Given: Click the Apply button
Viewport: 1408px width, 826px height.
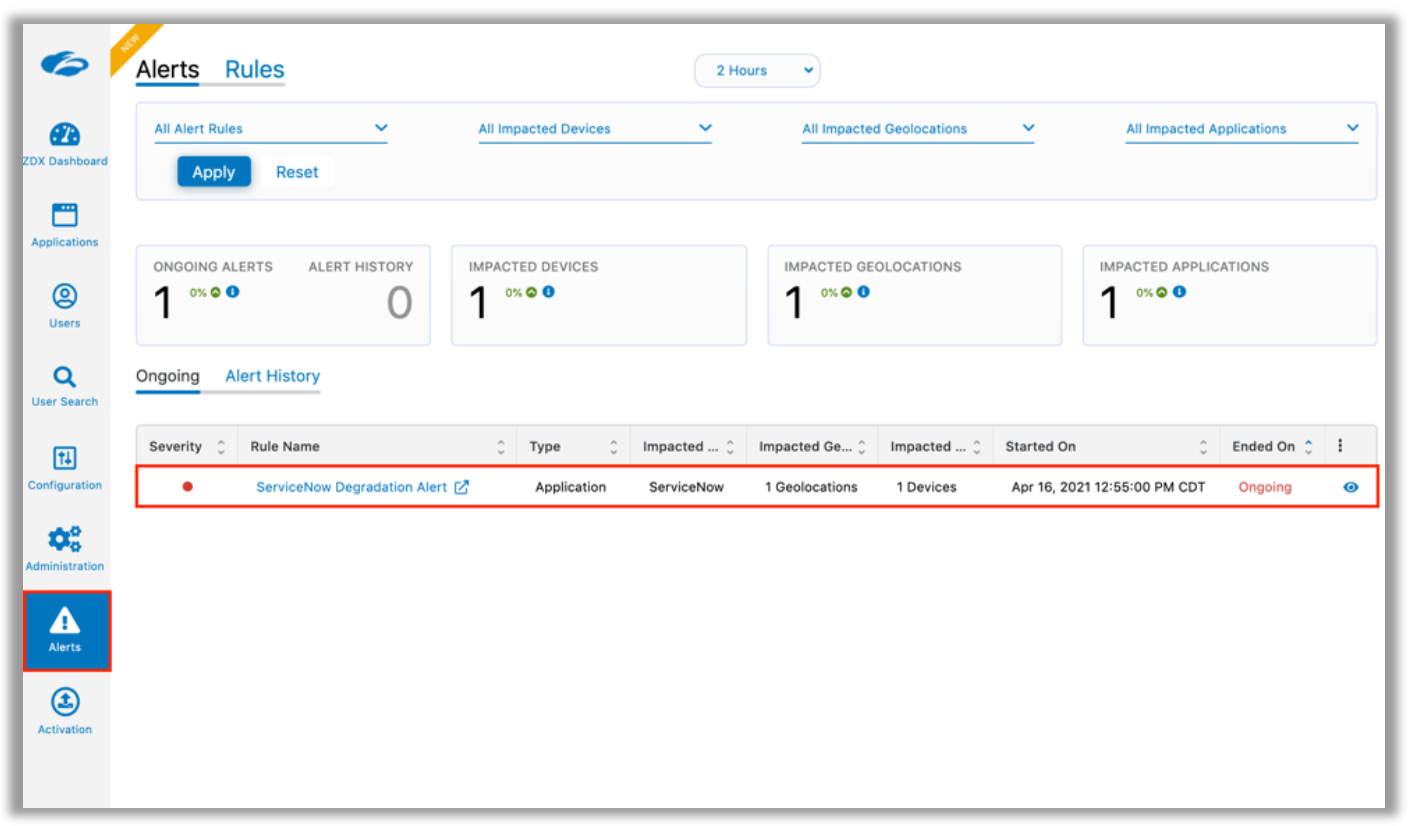Looking at the screenshot, I should tap(213, 172).
